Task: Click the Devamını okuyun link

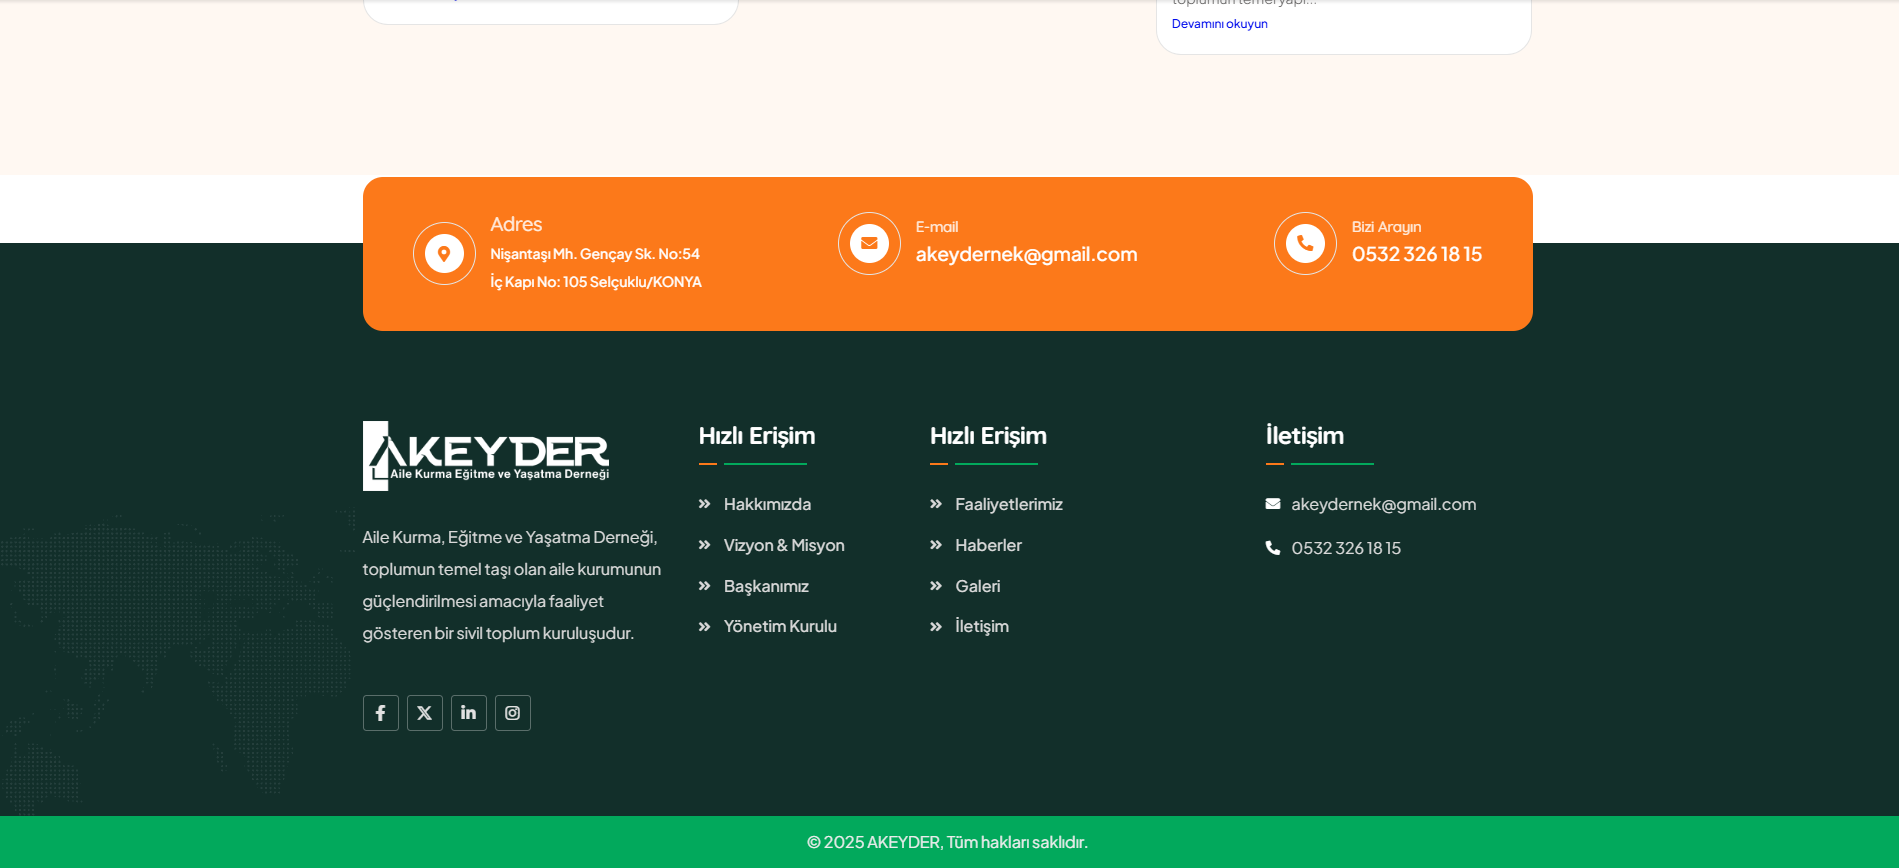Action: click(x=1219, y=24)
